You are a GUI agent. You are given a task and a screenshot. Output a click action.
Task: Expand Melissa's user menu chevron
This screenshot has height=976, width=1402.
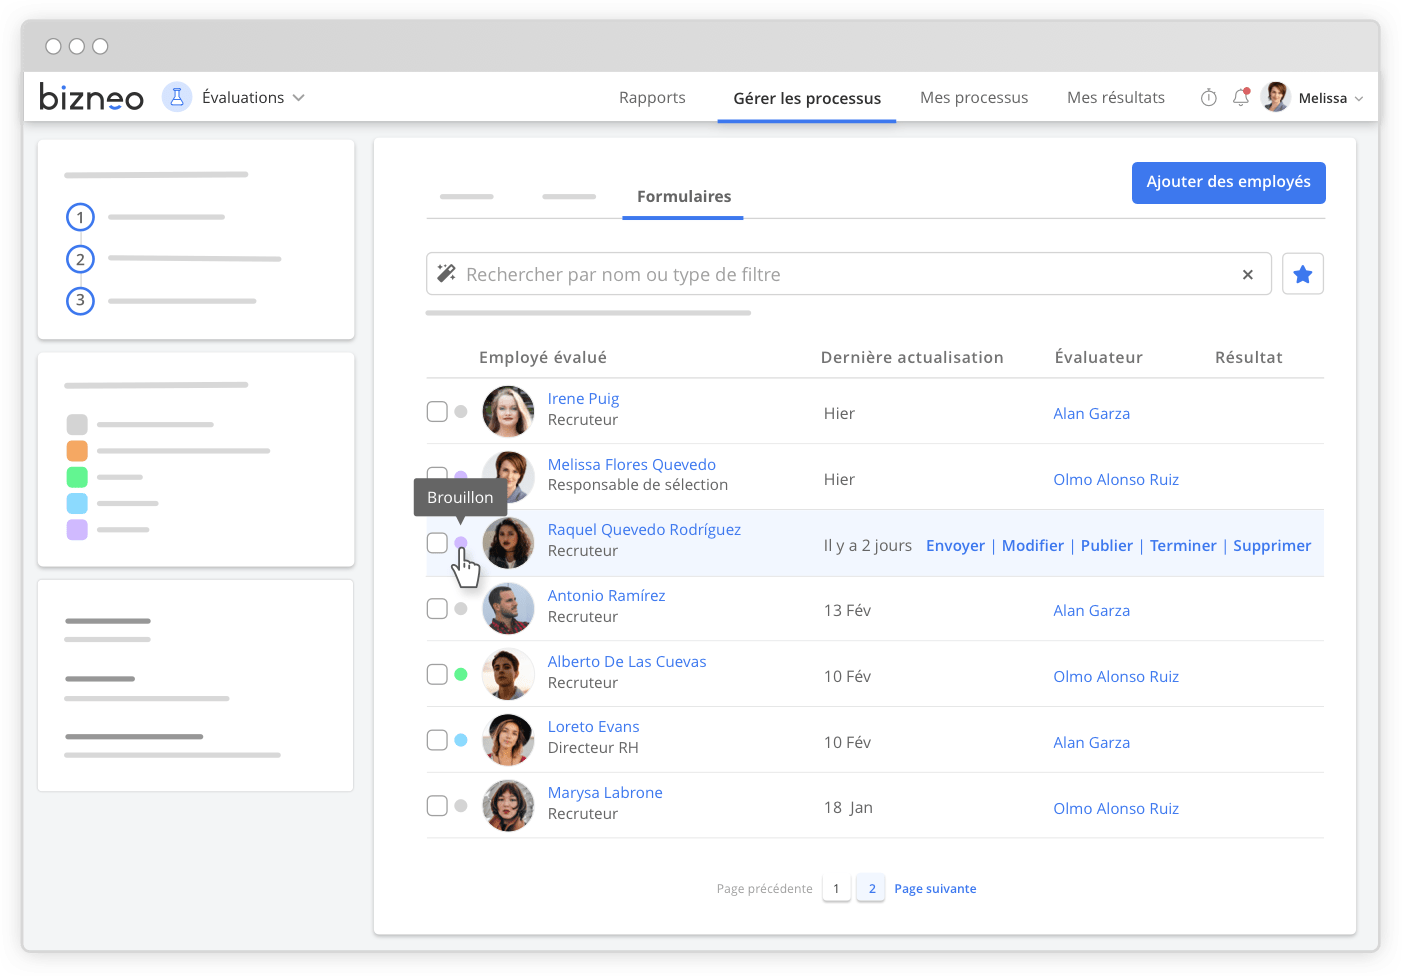point(1358,99)
